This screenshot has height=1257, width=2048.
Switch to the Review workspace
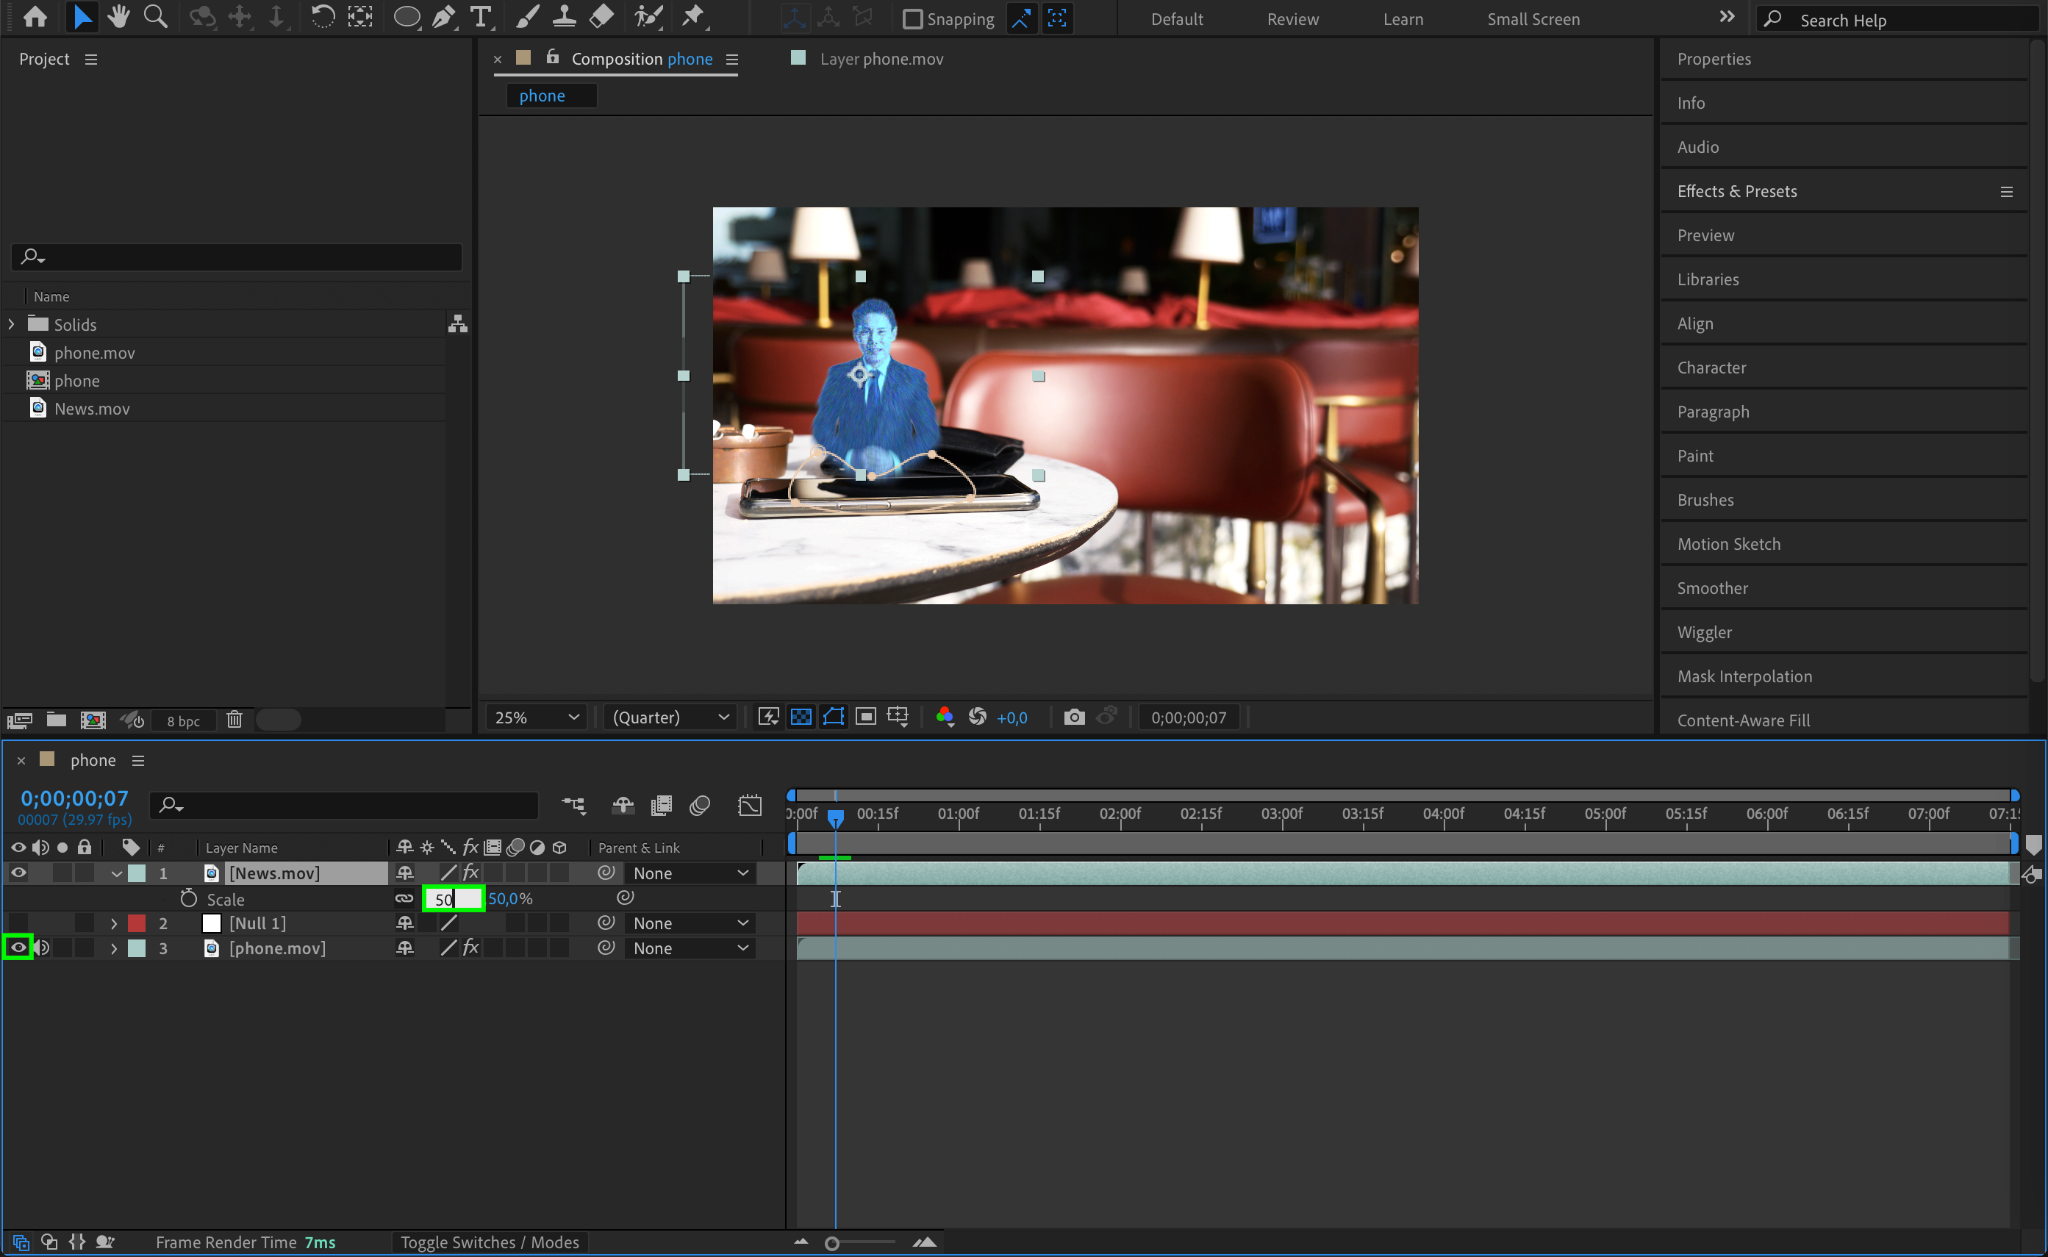1292,19
